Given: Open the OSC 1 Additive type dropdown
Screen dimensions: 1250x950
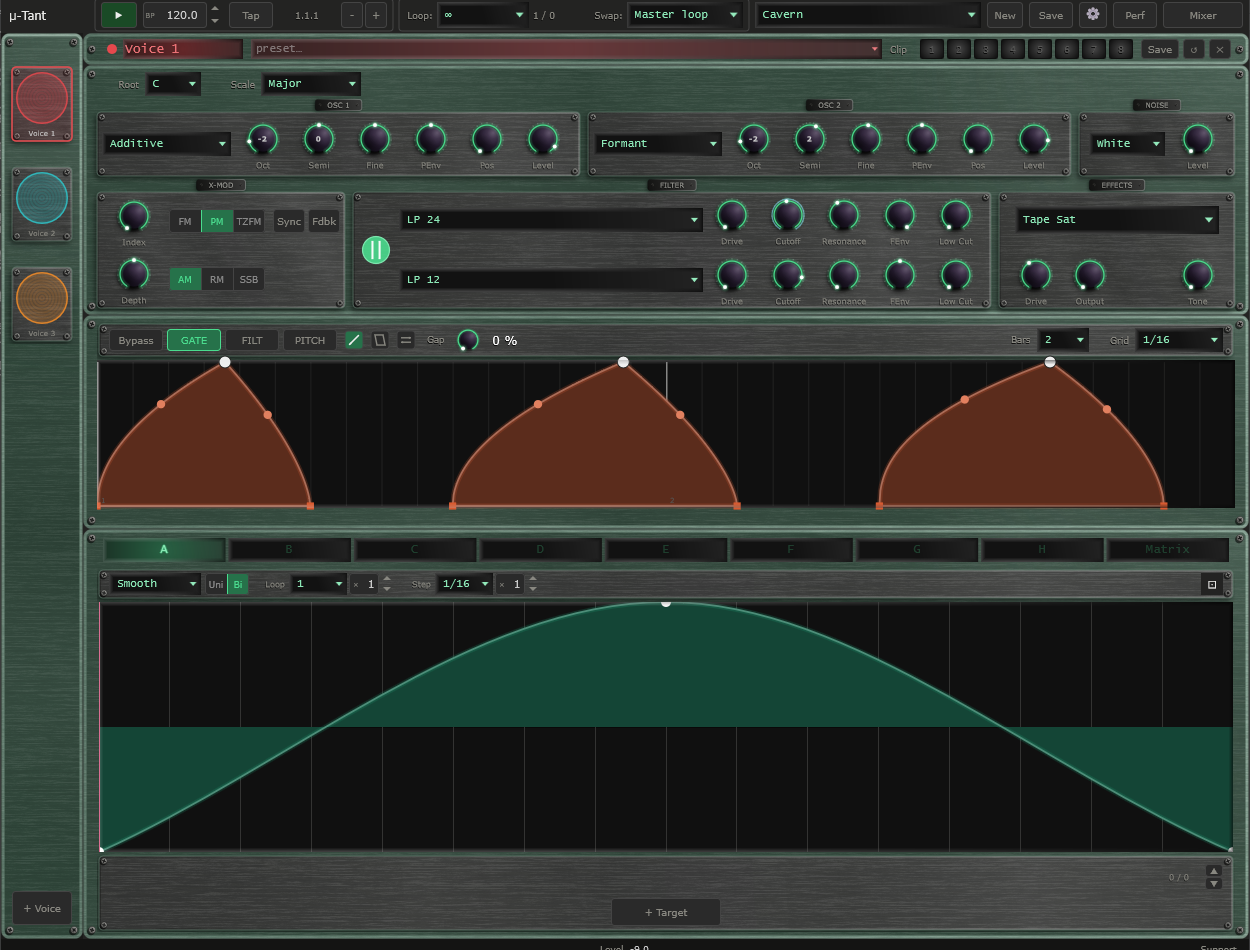Looking at the screenshot, I should coord(167,143).
